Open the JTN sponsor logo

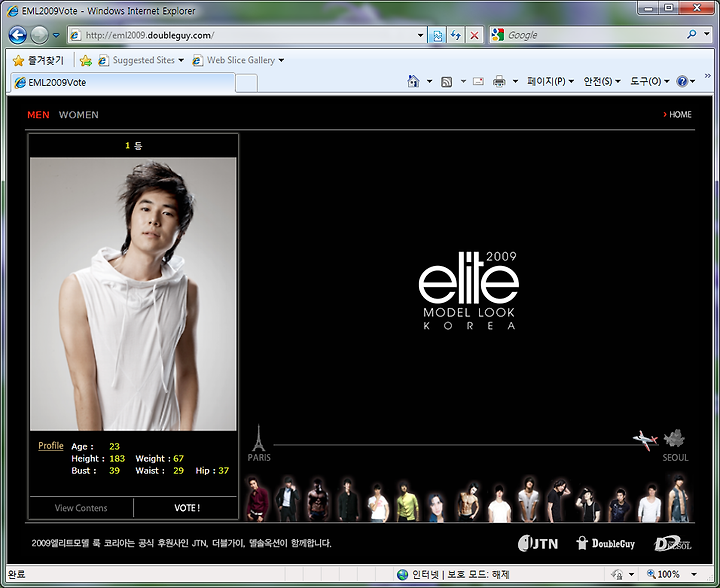point(538,543)
